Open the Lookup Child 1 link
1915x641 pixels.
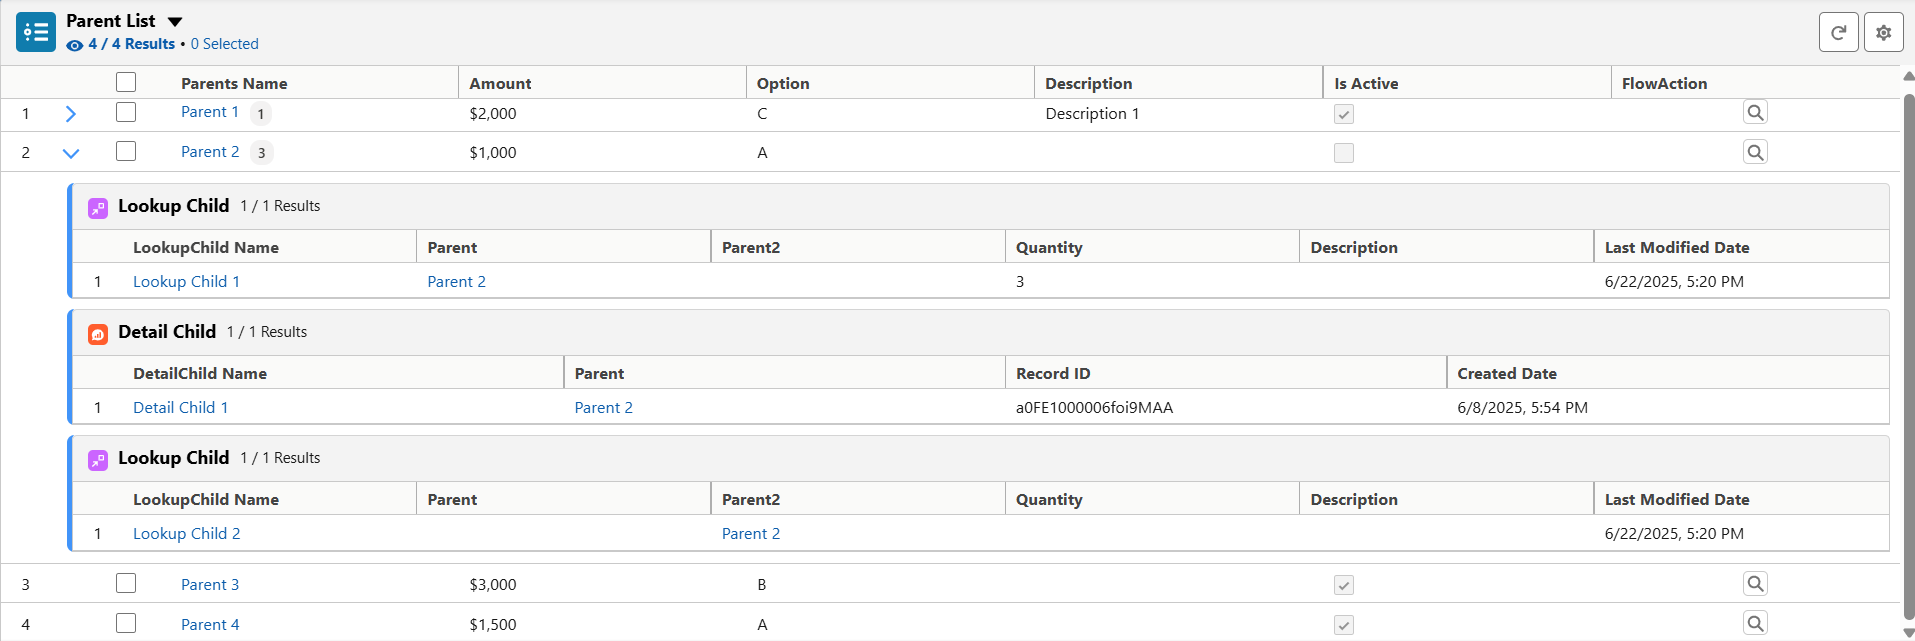coord(186,282)
